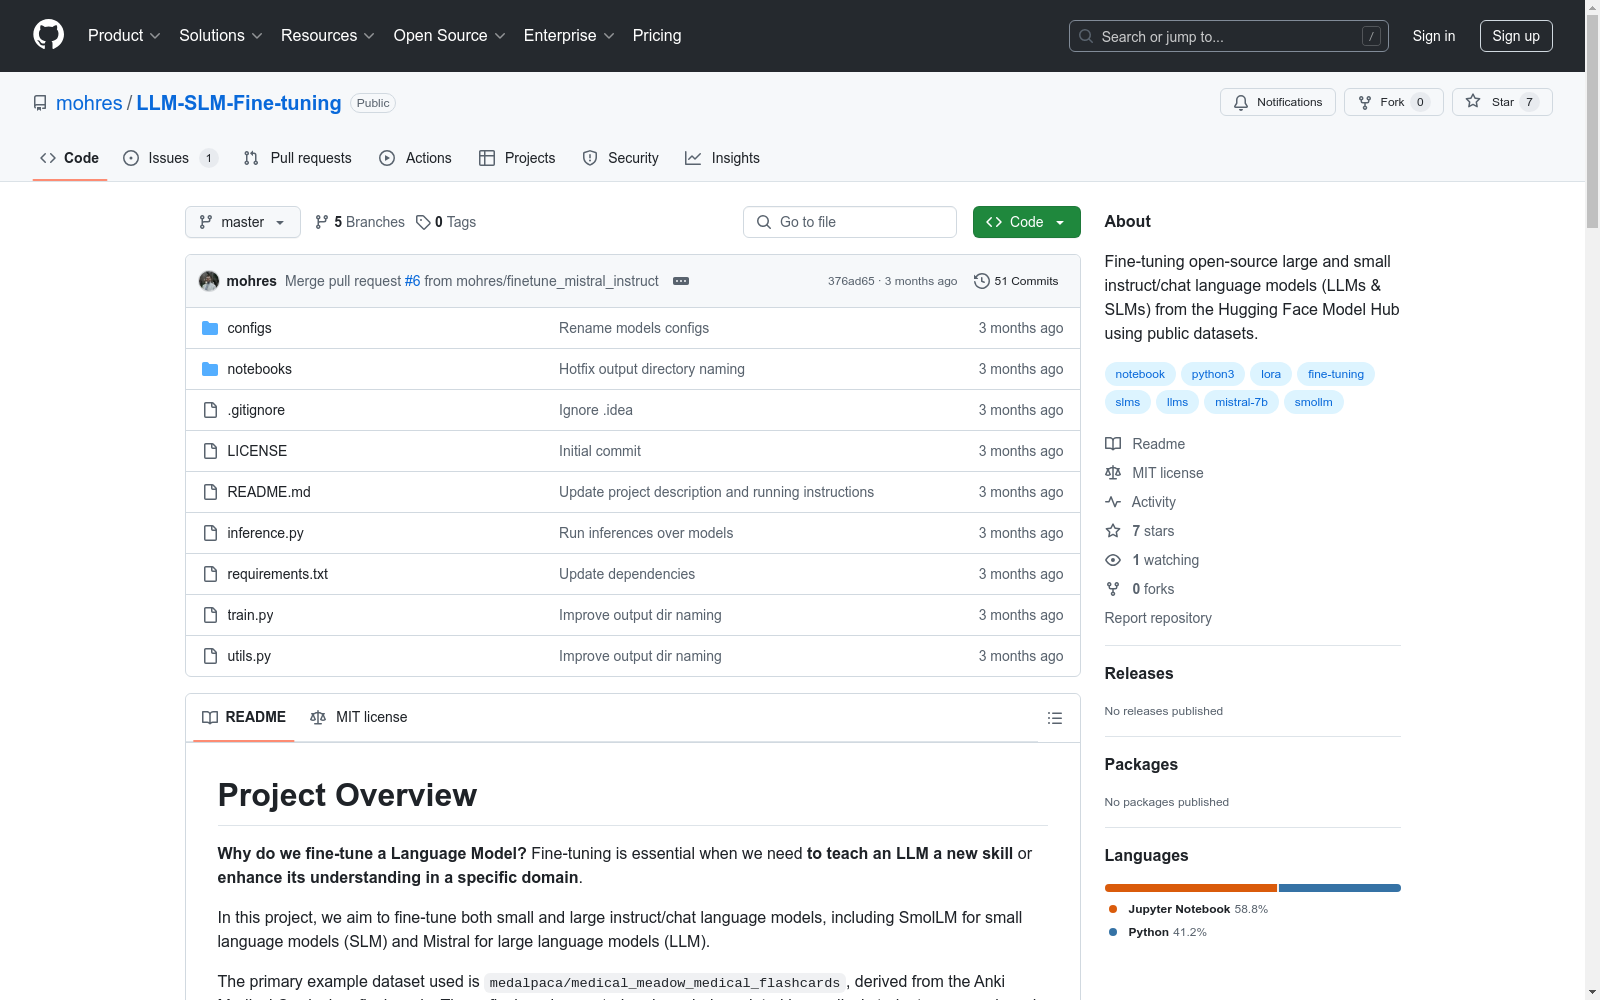
Task: Open the "Hotfix output directory naming" commit message
Action: tap(652, 369)
